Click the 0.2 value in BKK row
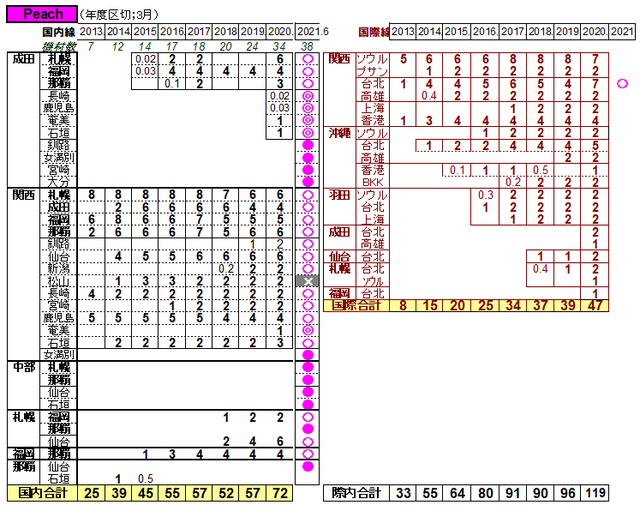The width and height of the screenshot is (640, 511). point(513,182)
